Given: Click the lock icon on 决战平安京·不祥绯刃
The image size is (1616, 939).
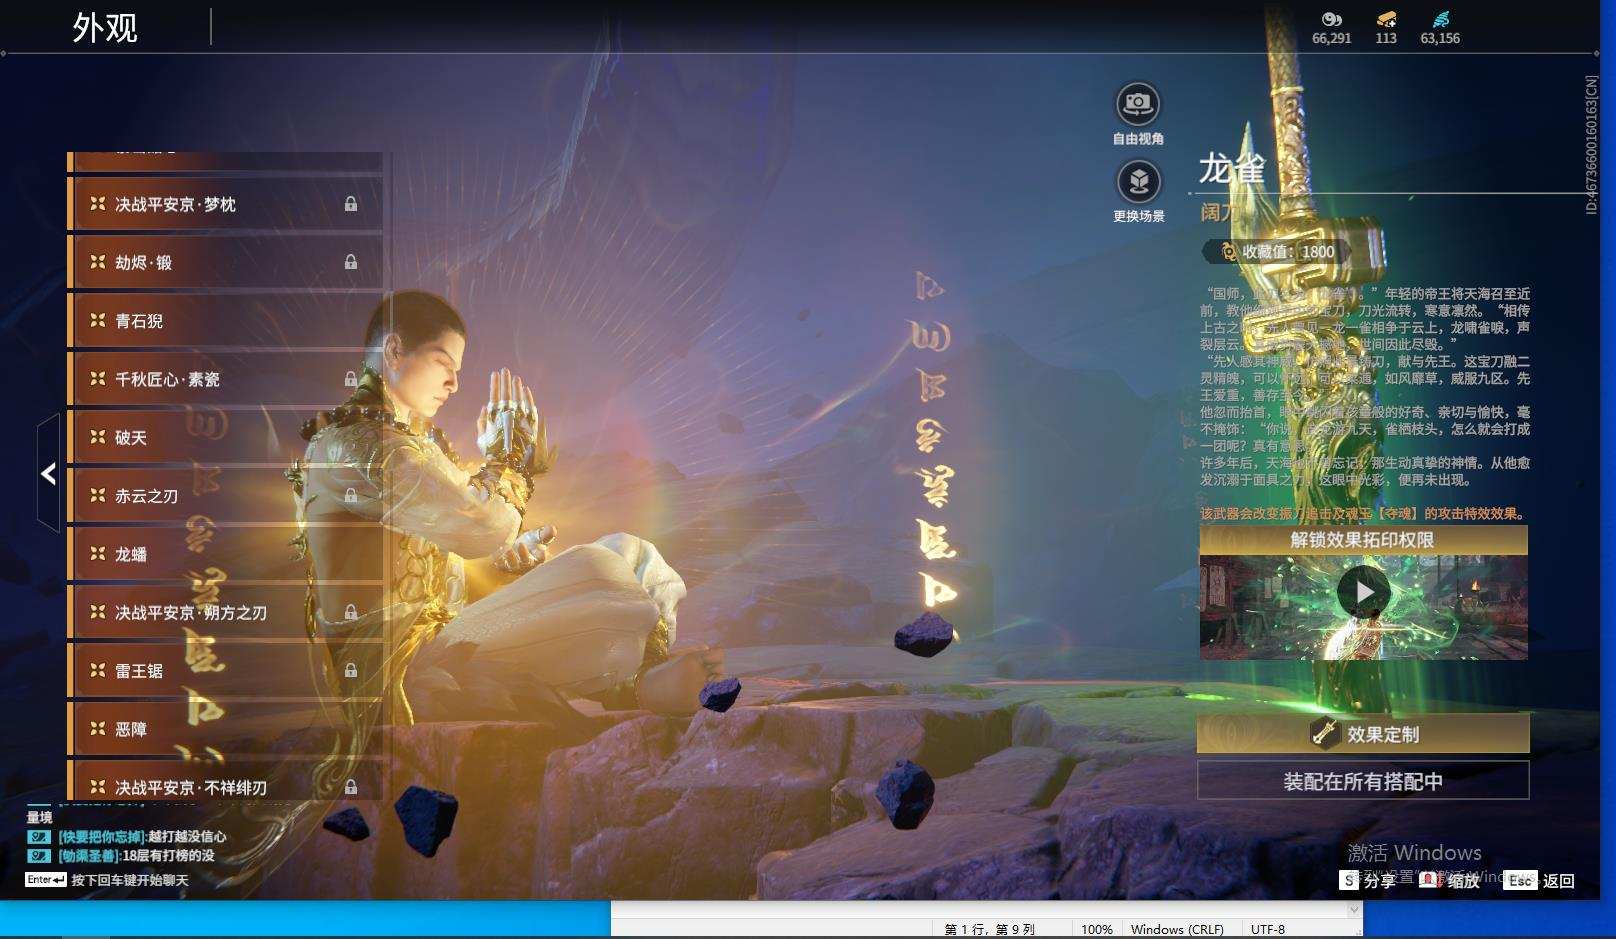Looking at the screenshot, I should [x=351, y=787].
